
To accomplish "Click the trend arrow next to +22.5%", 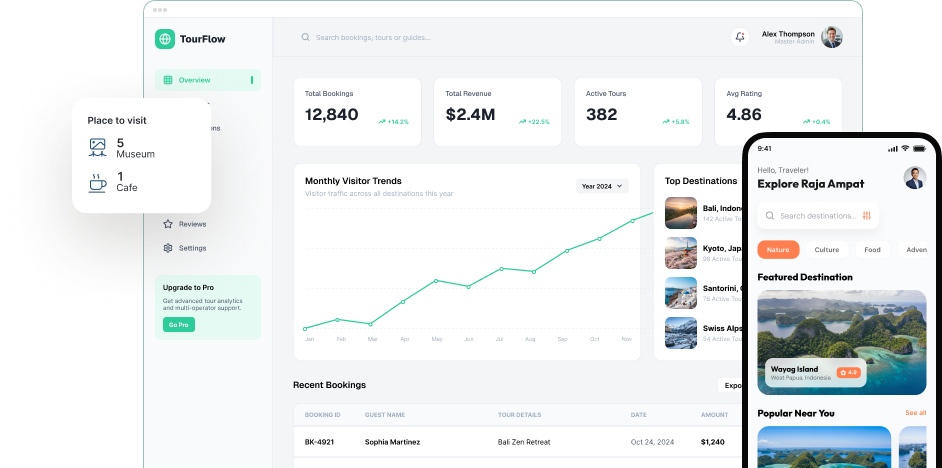I will (x=523, y=122).
